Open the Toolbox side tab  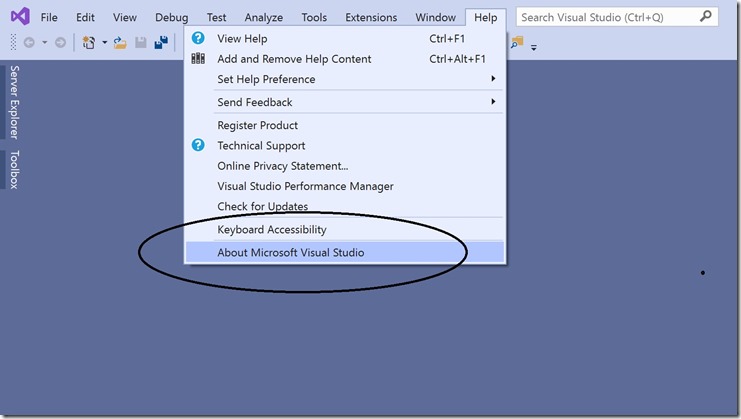click(x=14, y=170)
